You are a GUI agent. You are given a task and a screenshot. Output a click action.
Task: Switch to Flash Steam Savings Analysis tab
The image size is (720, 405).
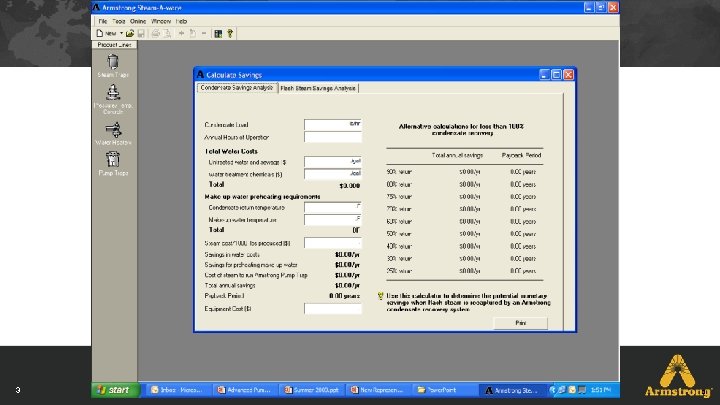click(x=318, y=88)
